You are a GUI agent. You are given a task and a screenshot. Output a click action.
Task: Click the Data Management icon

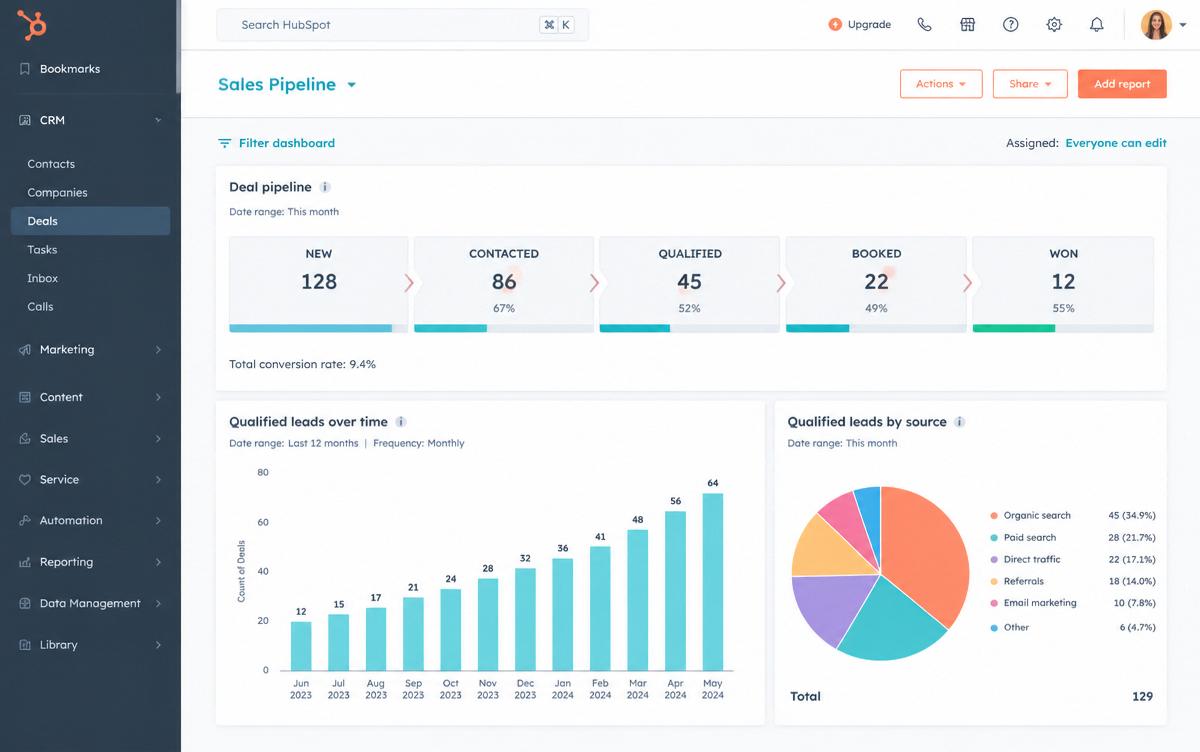coord(25,604)
